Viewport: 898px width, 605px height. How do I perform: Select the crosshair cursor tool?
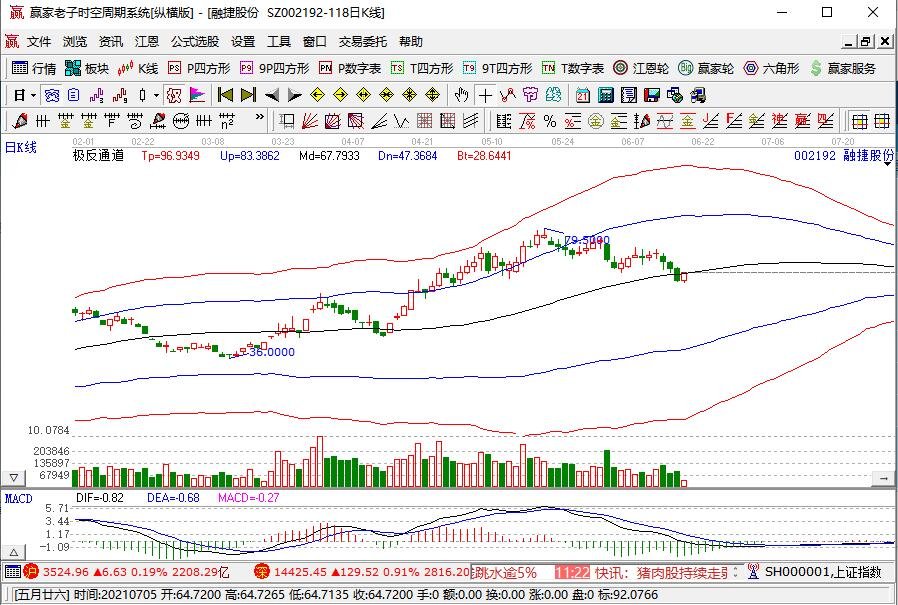(x=485, y=95)
